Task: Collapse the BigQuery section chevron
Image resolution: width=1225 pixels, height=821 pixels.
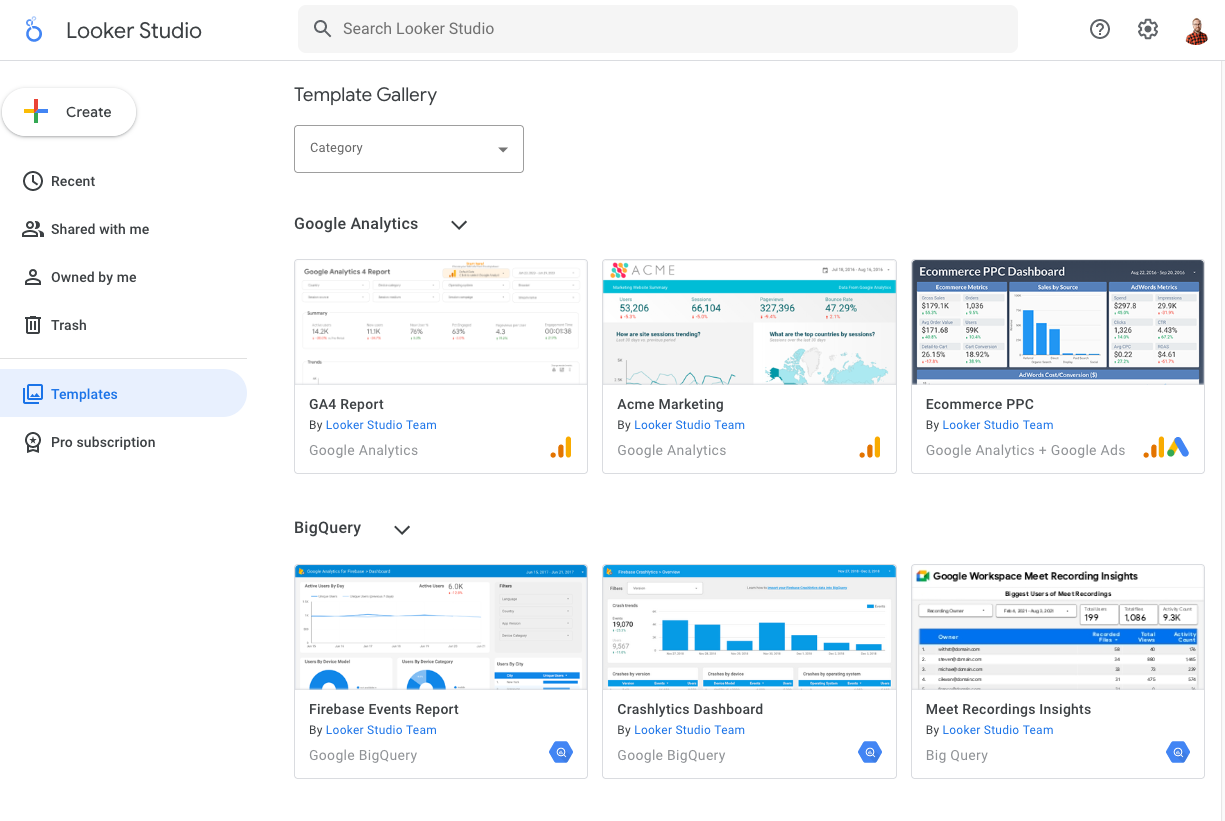Action: click(x=402, y=529)
